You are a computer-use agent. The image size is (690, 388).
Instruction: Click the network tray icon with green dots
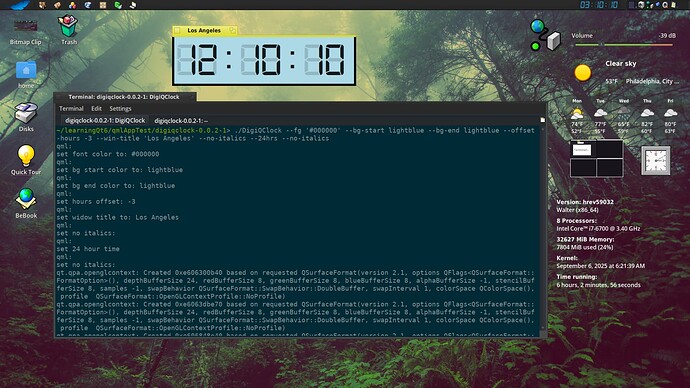tap(650, 5)
